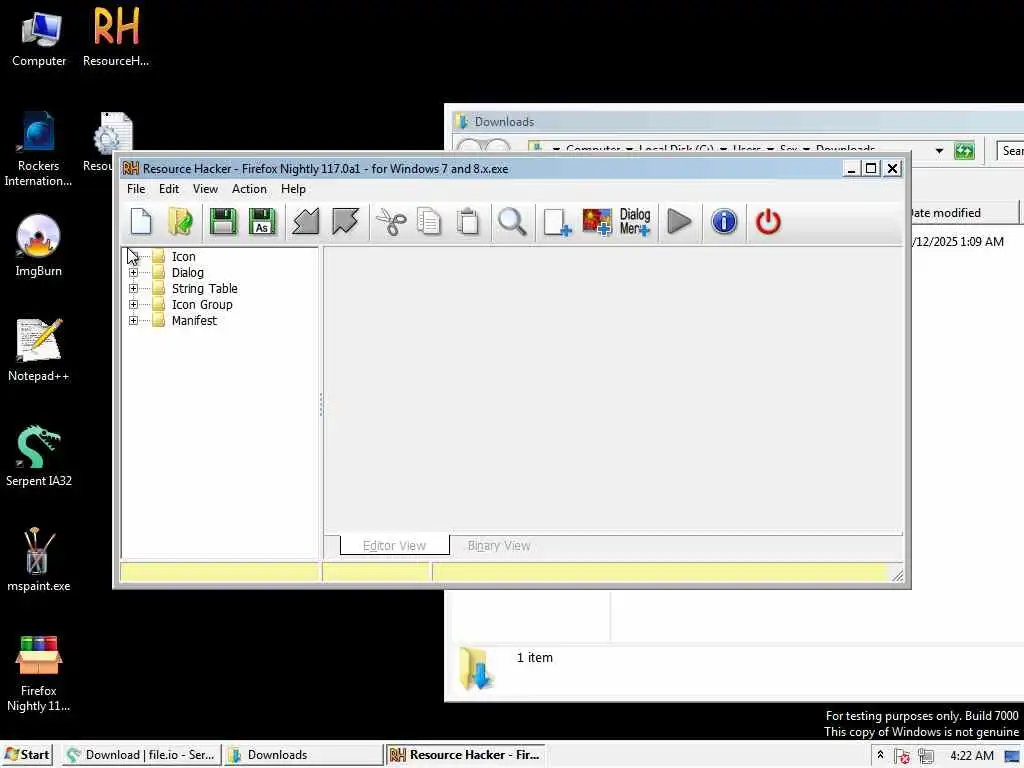The height and width of the screenshot is (768, 1024).
Task: Expand the Icon Group tree node
Action: coord(133,304)
